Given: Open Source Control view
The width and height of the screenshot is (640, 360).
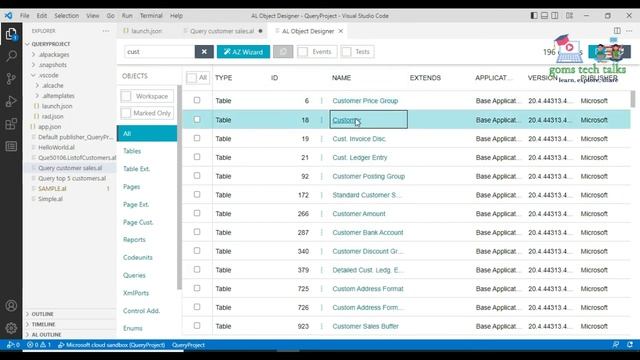Looking at the screenshot, I should click(x=11, y=78).
